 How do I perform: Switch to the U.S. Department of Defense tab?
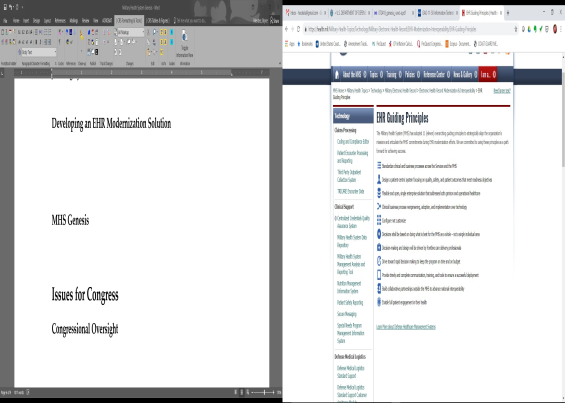[x=350, y=13]
